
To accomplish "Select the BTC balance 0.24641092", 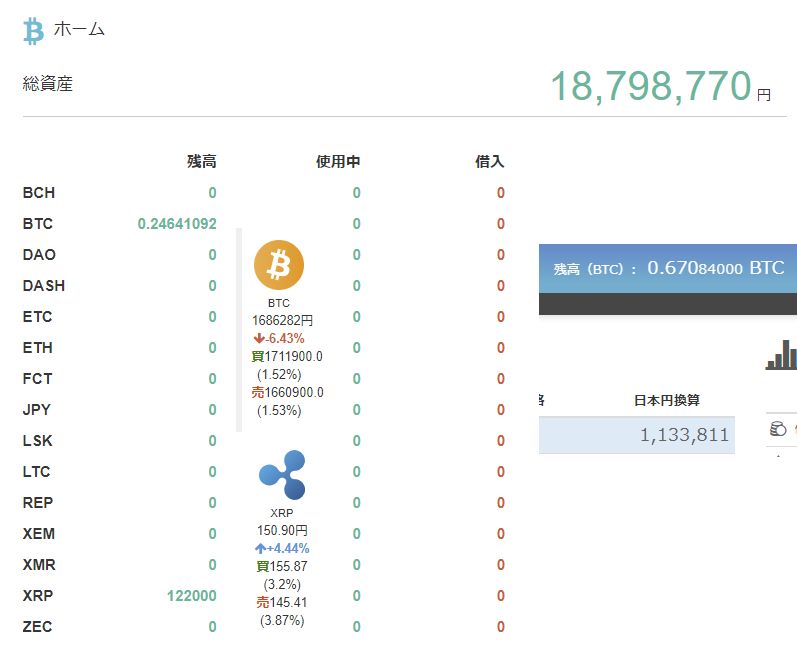I will pyautogui.click(x=177, y=224).
